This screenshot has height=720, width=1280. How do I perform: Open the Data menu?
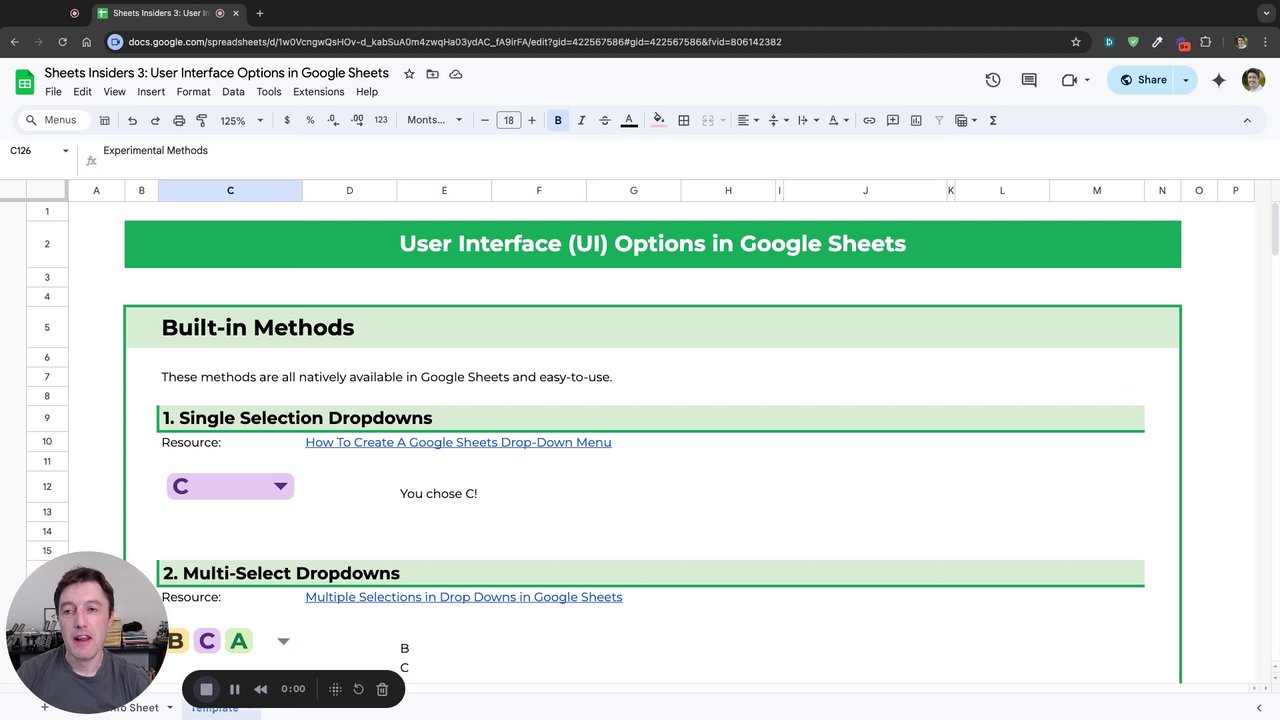click(x=233, y=92)
